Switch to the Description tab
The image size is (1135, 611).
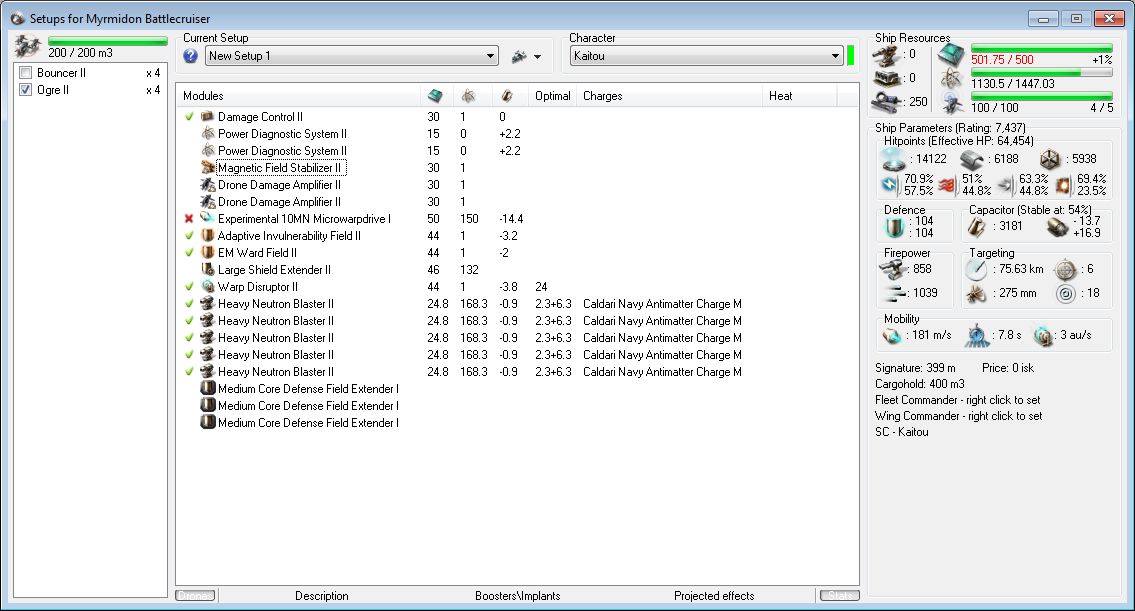click(321, 596)
